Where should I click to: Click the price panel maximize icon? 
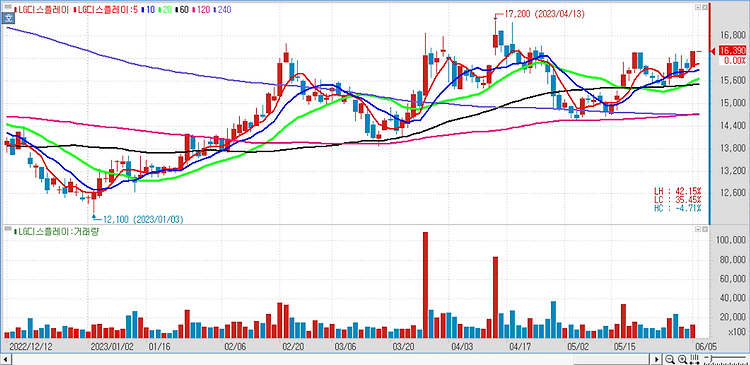coord(704,8)
